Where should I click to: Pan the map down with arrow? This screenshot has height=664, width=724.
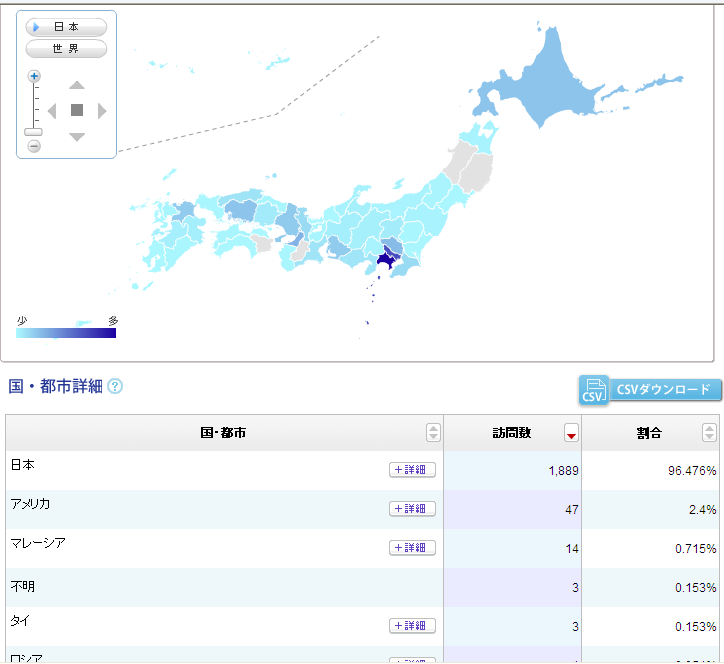(77, 136)
